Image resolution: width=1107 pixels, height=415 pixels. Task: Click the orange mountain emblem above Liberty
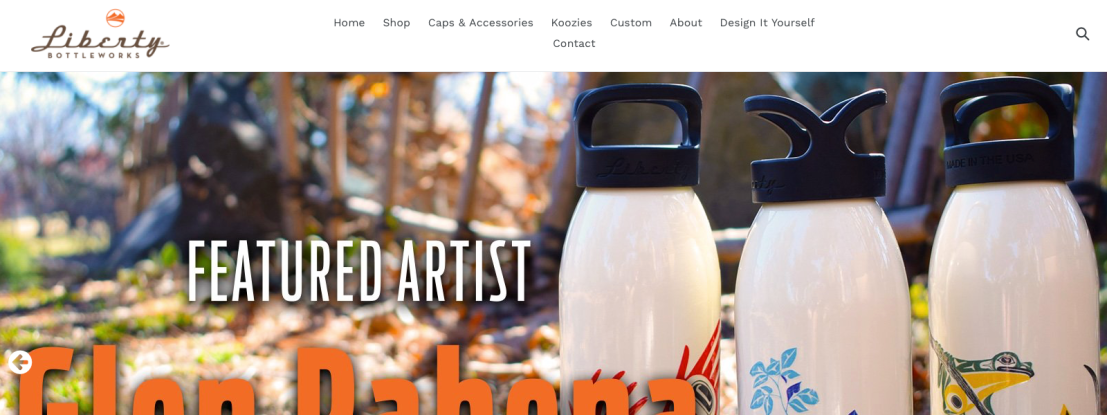tap(115, 18)
